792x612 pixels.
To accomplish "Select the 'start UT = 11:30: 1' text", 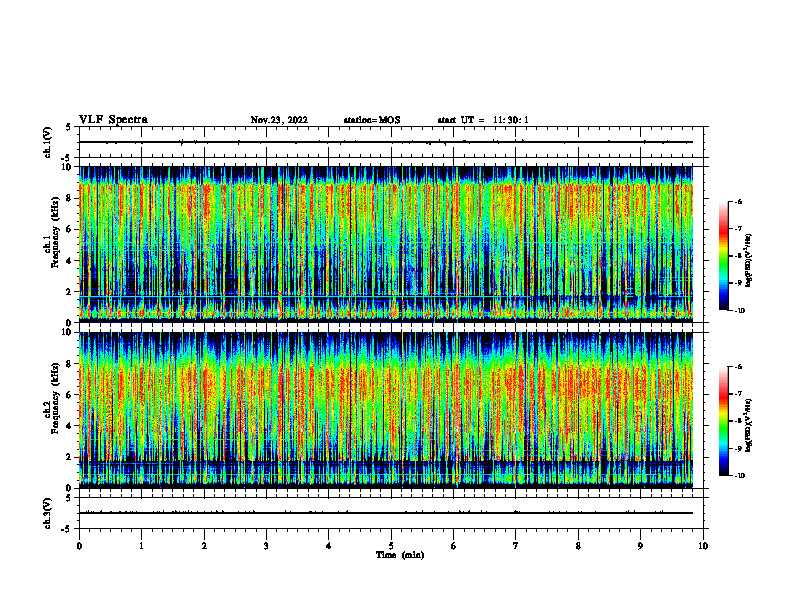I will (x=483, y=120).
